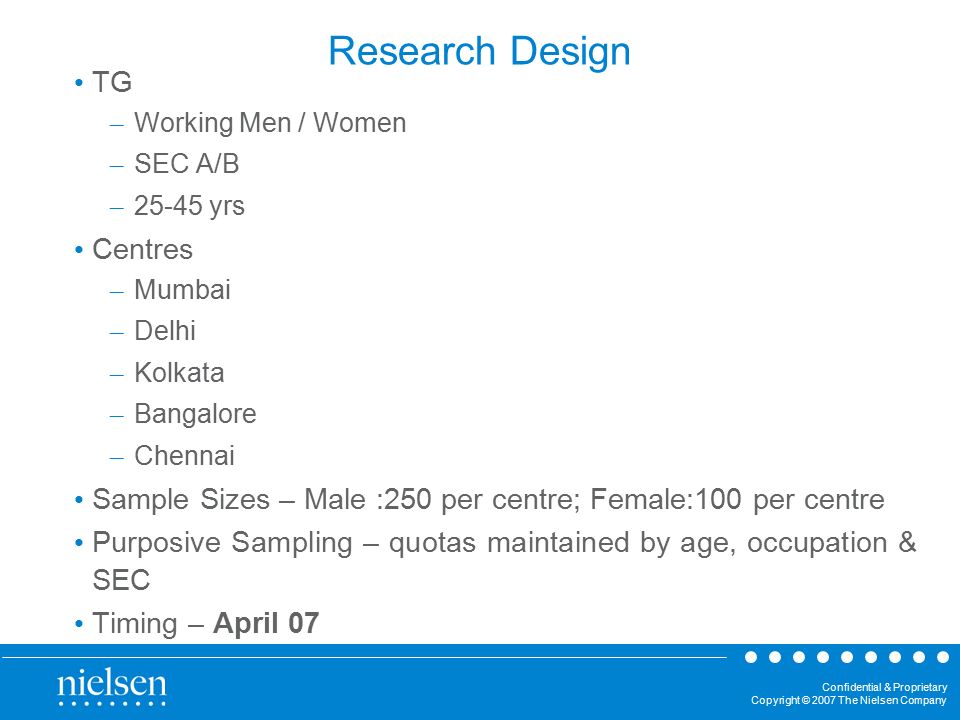Select the Copyright 2007 Nielsen Company text
This screenshot has height=720, width=960.
(849, 700)
